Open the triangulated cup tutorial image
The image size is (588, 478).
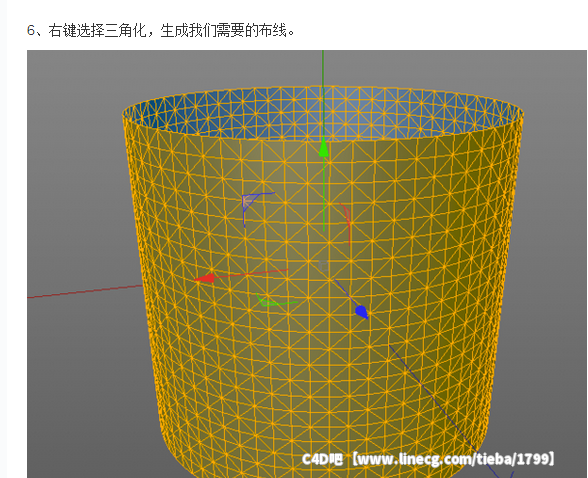click(x=307, y=264)
